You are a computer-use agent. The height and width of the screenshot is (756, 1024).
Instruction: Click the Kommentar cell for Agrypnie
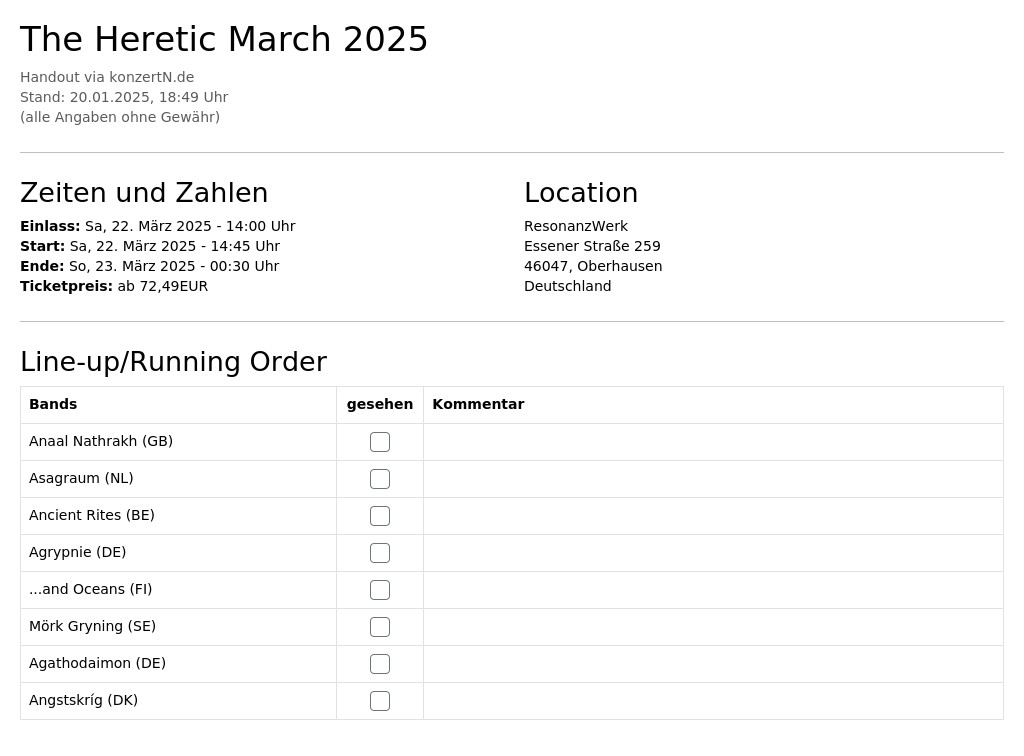point(713,553)
